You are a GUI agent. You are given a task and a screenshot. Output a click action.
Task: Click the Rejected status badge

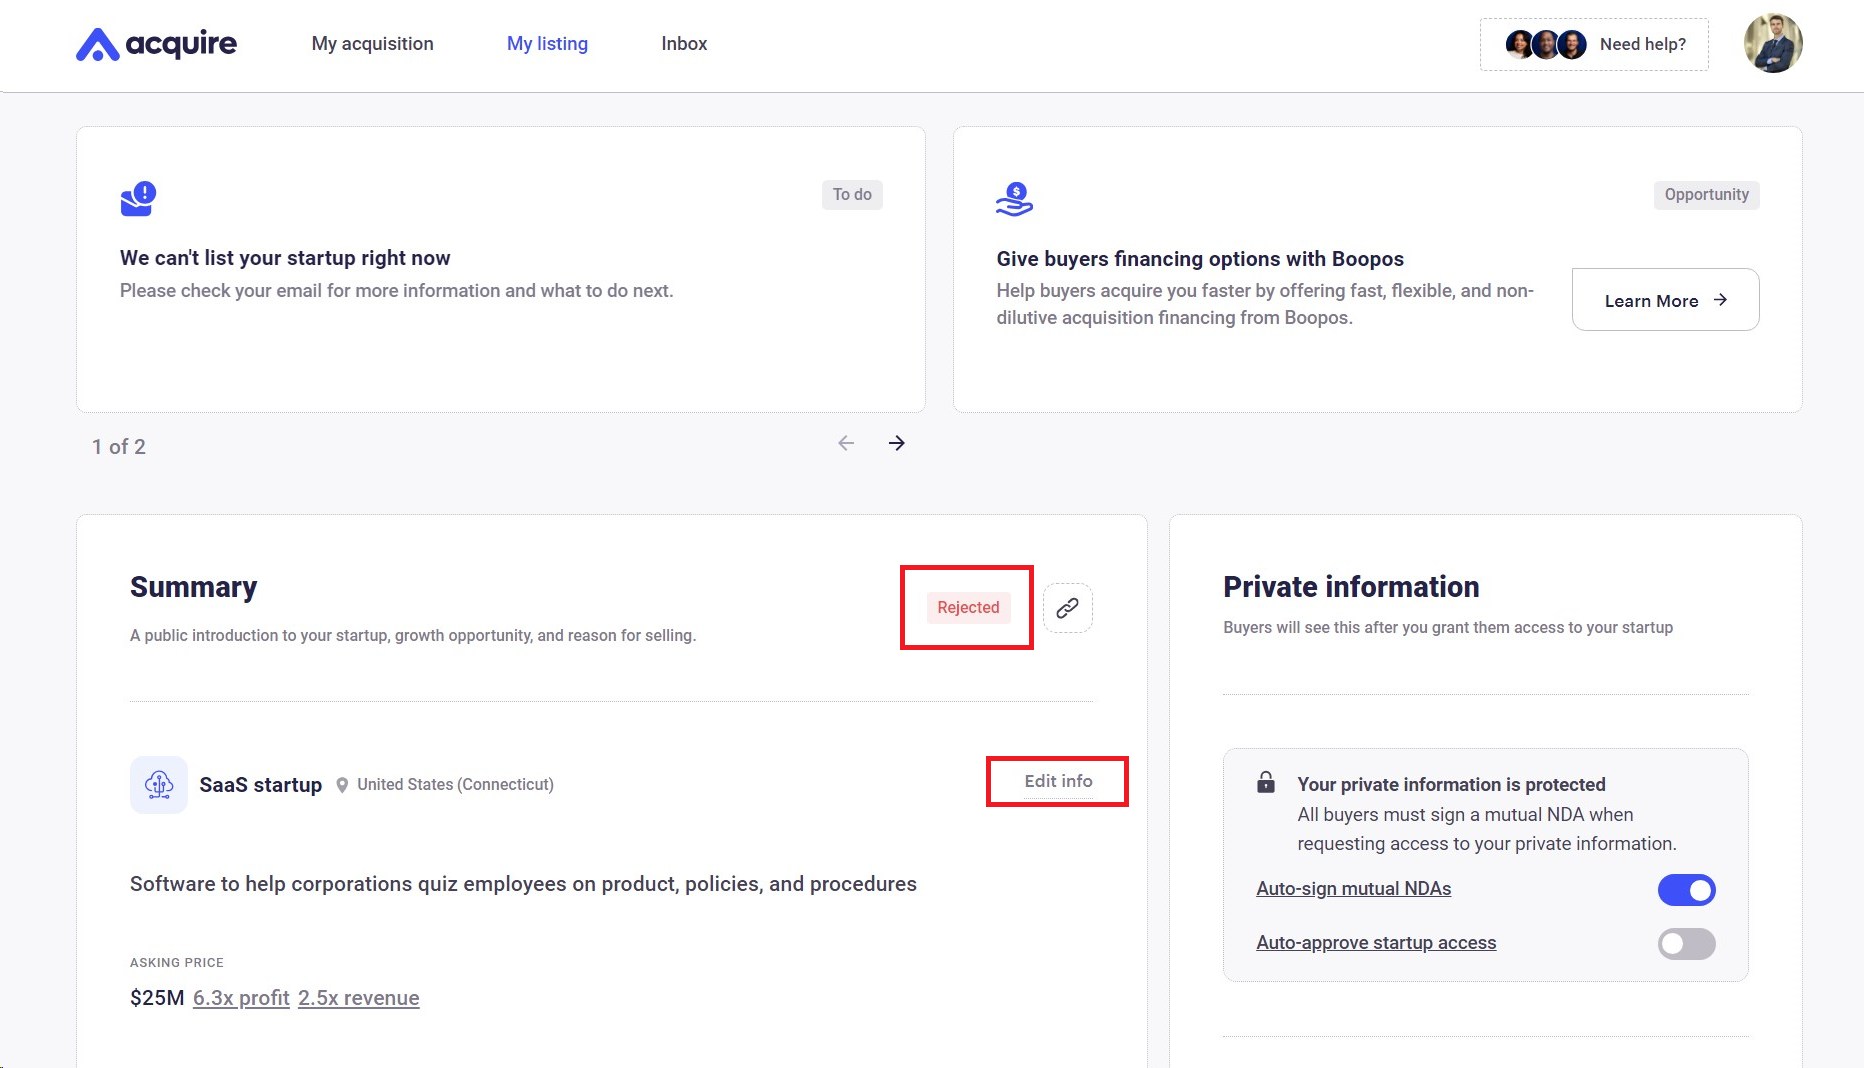(967, 608)
